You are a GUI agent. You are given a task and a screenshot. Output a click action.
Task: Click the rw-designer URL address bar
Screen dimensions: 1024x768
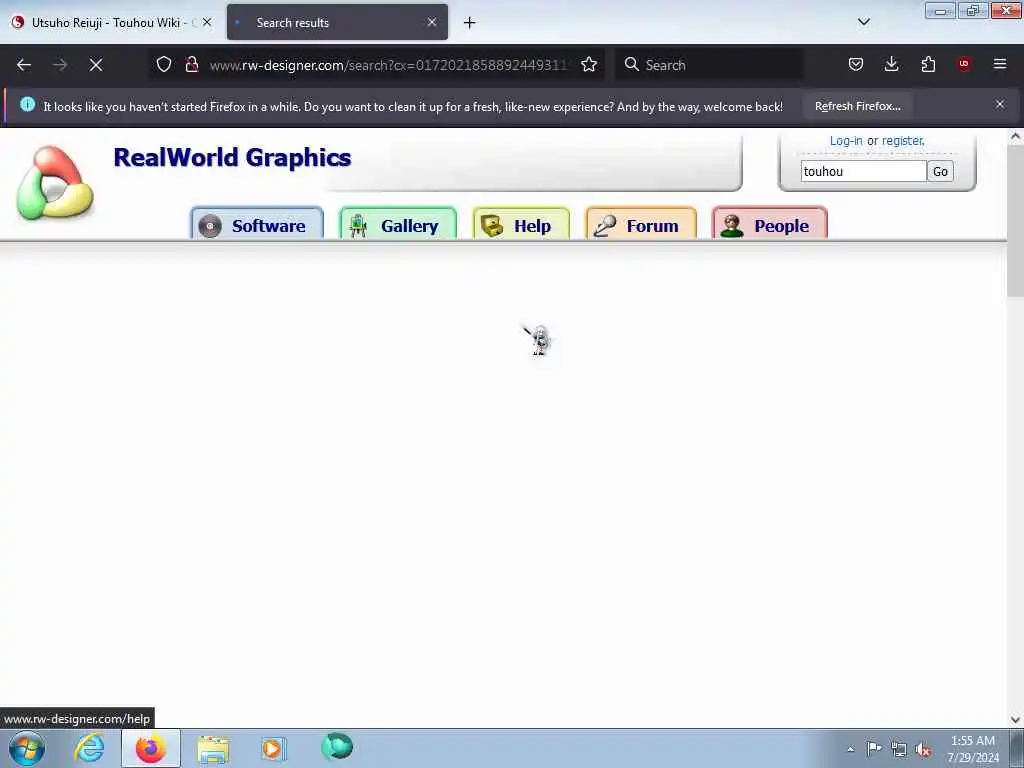(x=388, y=65)
